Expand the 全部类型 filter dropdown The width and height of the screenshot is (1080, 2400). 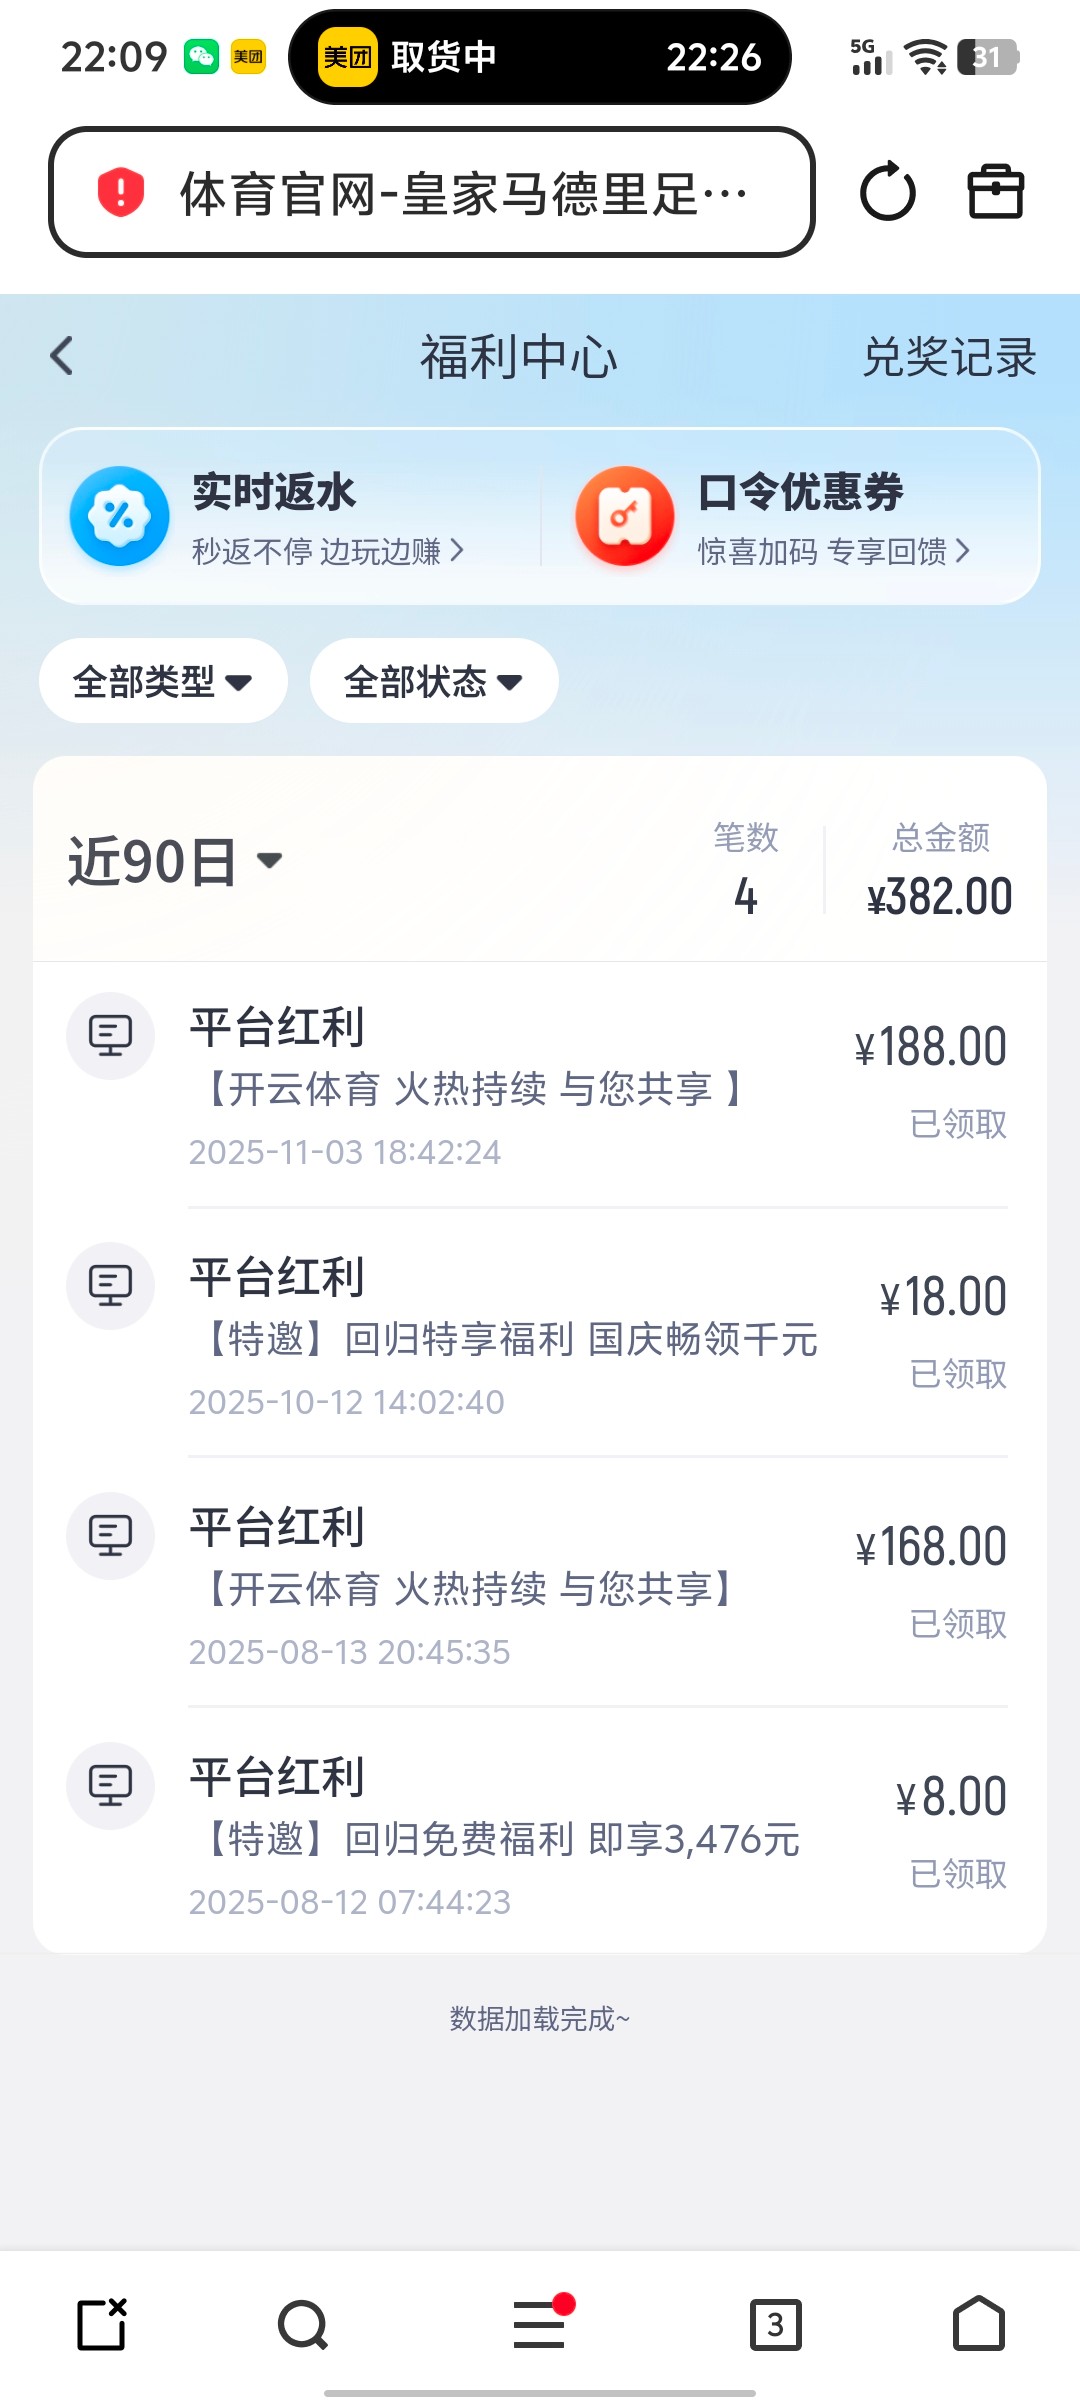tap(163, 682)
